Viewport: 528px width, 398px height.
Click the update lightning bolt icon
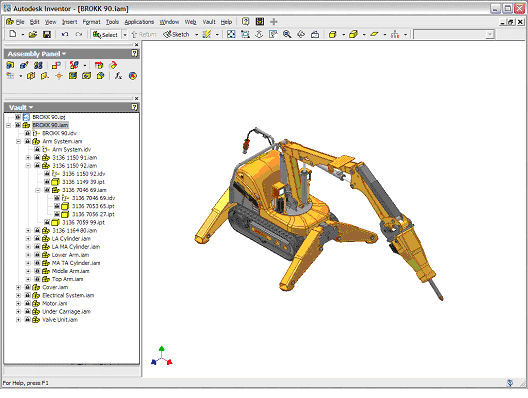[206, 34]
